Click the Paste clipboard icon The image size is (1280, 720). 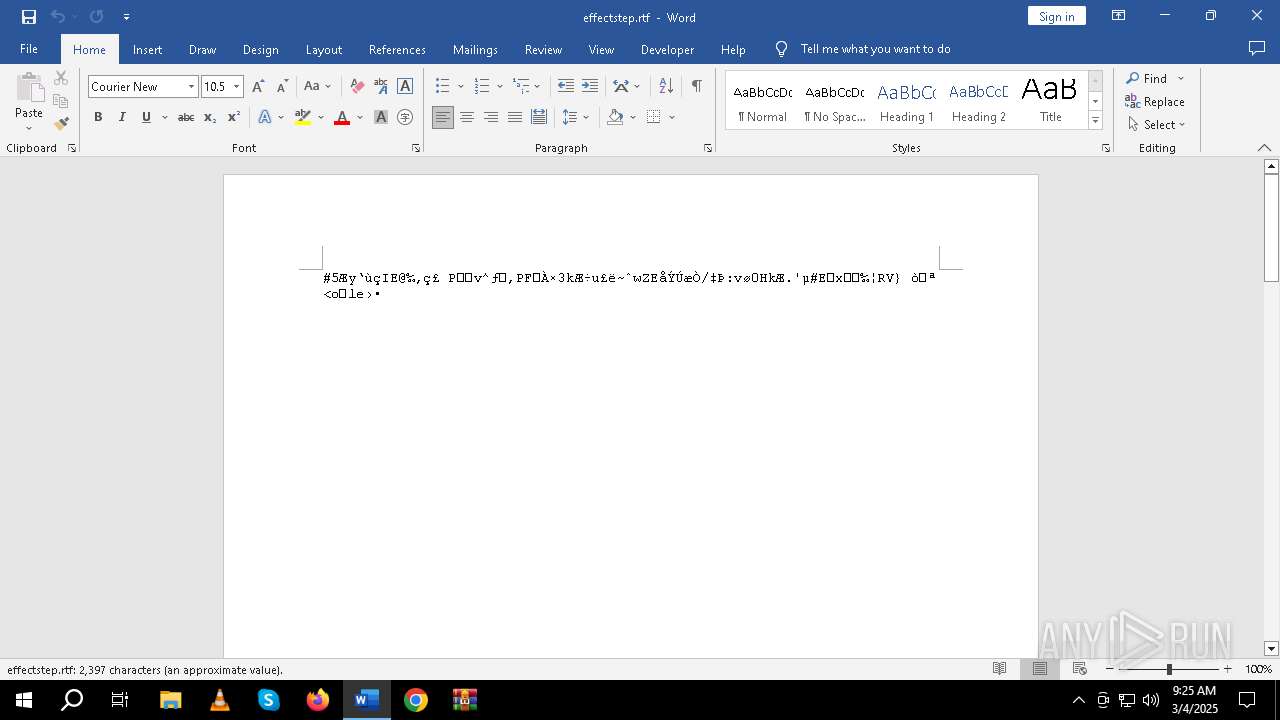pos(29,90)
